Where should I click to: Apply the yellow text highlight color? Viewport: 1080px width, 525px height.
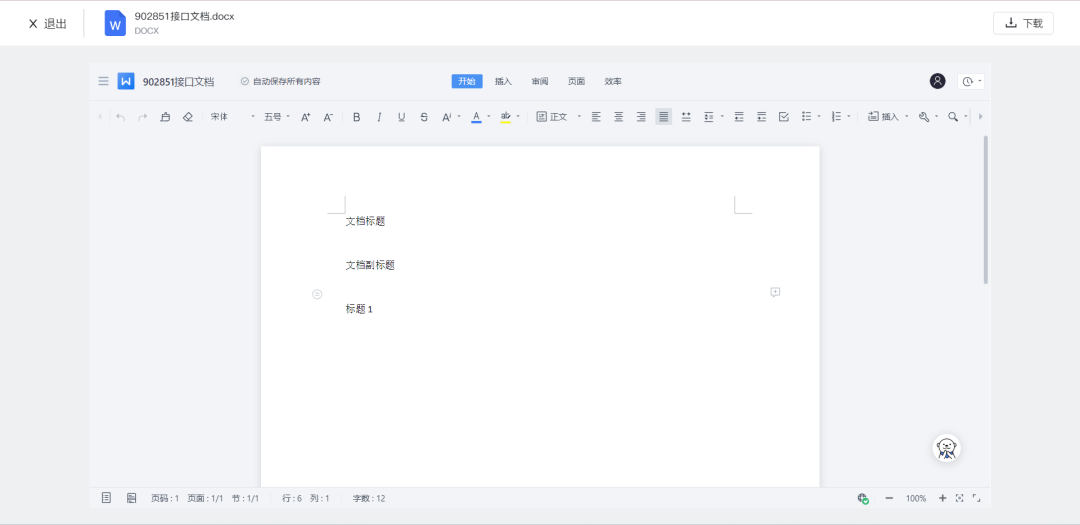coord(506,117)
